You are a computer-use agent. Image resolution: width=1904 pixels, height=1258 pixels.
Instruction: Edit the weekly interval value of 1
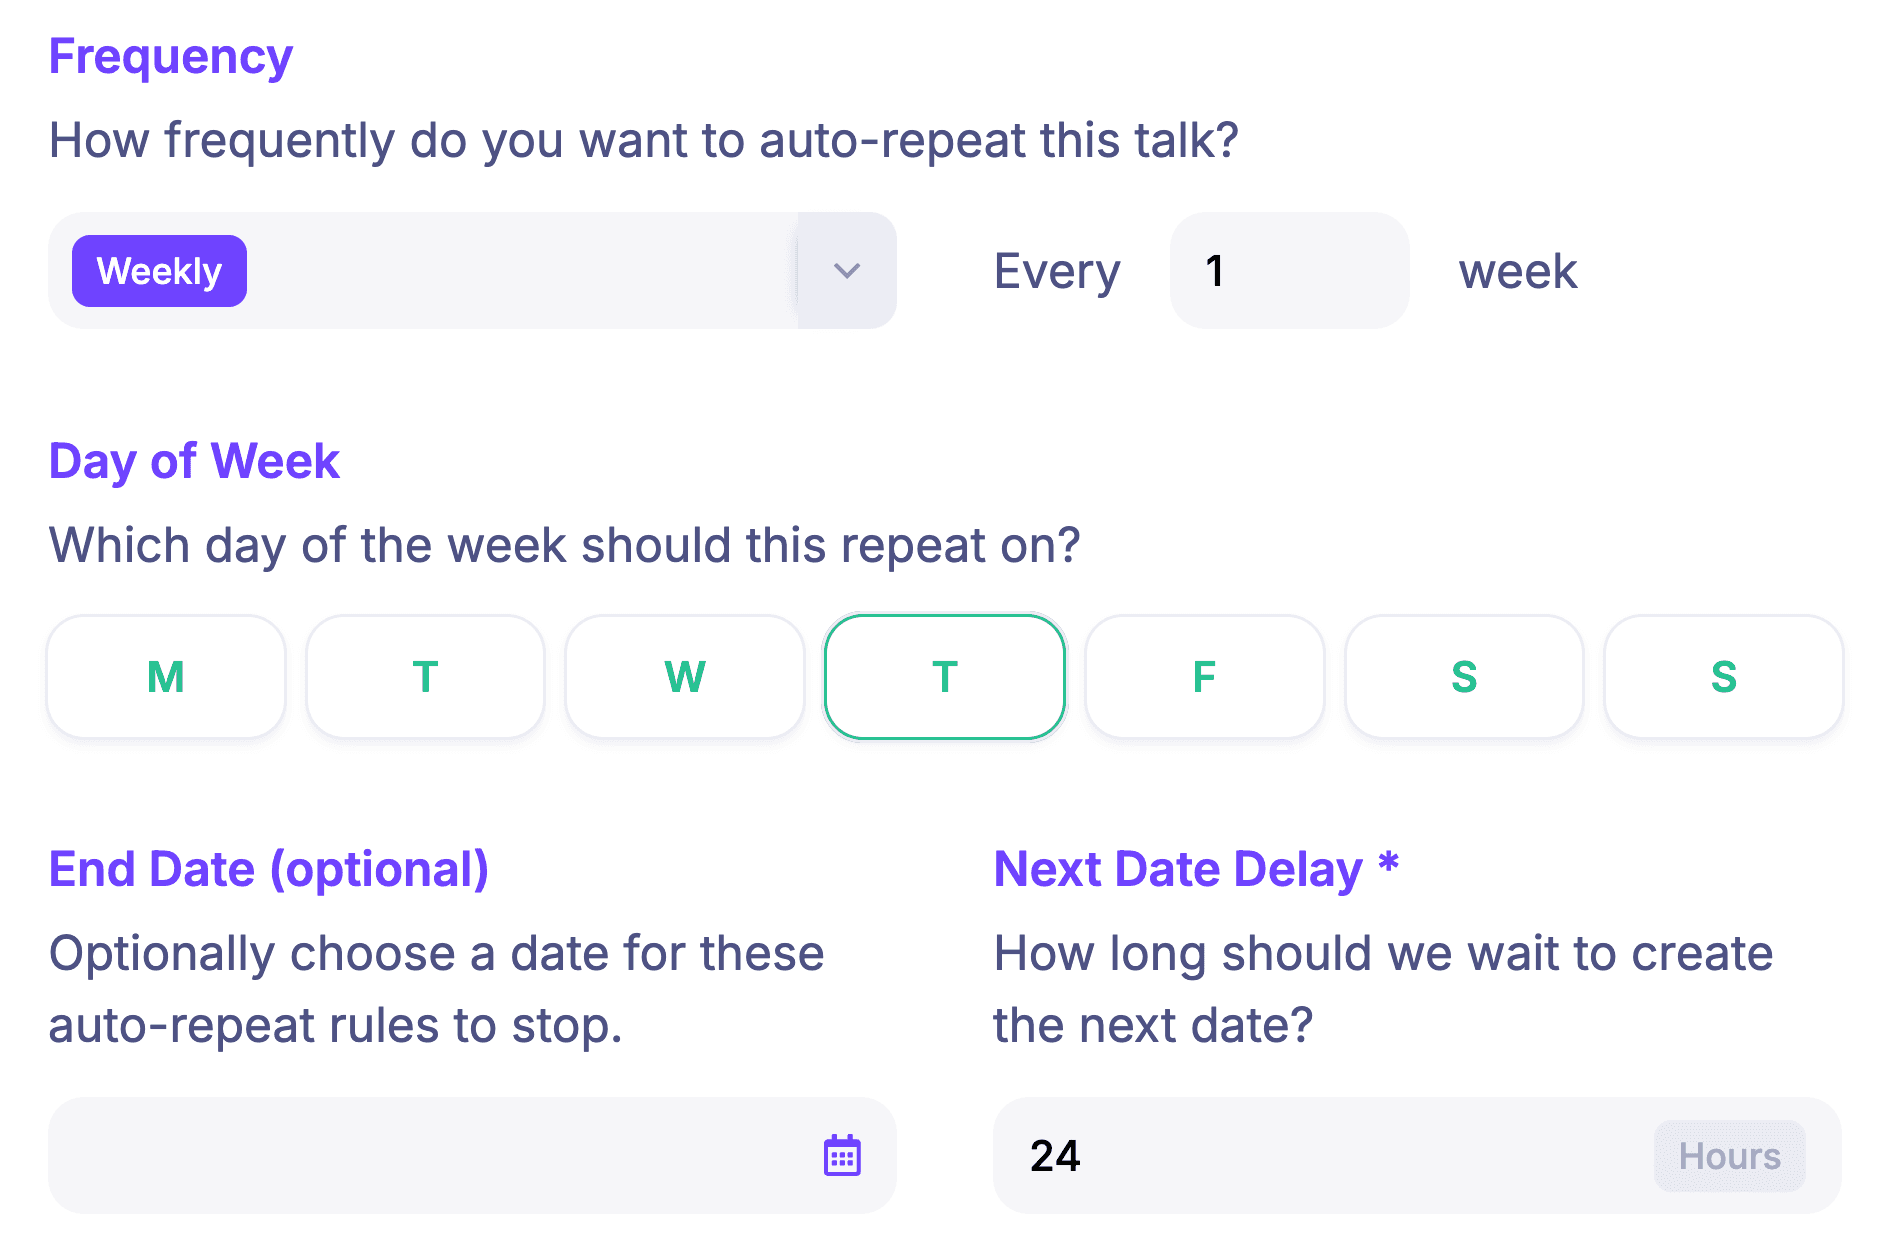(x=1289, y=270)
